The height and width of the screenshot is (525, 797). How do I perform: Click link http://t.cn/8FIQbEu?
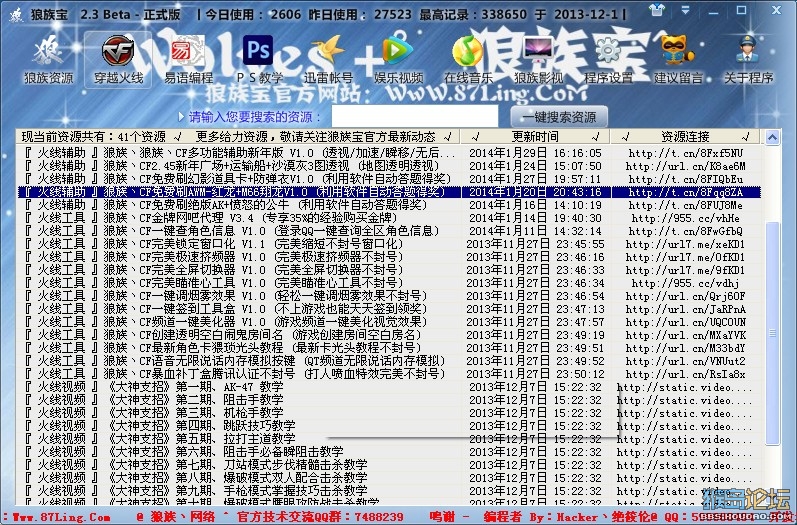click(686, 179)
